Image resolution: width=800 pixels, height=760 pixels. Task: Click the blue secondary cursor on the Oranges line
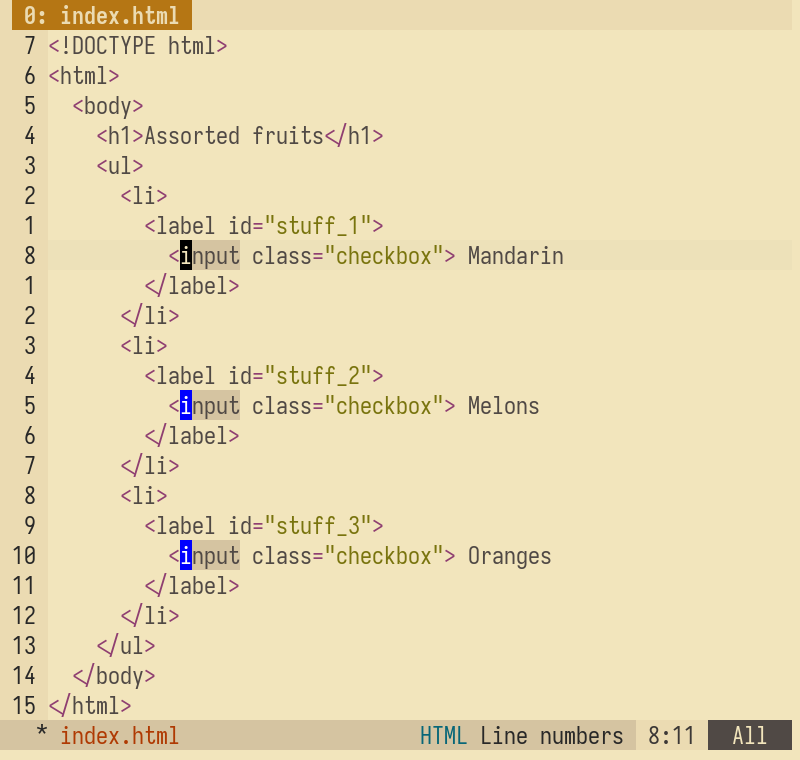click(186, 556)
